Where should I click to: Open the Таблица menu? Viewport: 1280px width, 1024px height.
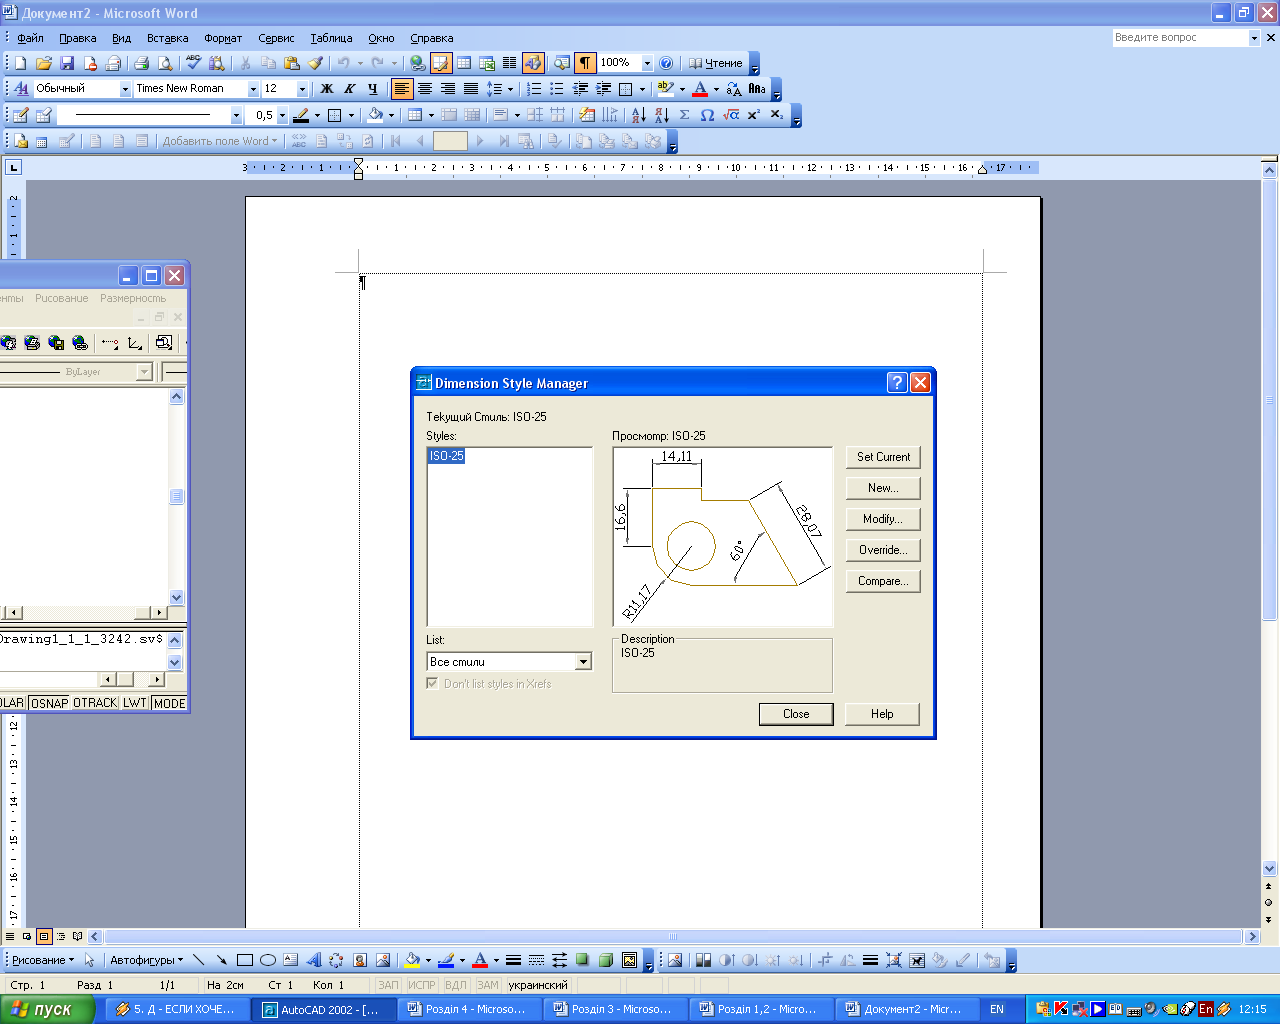point(331,38)
